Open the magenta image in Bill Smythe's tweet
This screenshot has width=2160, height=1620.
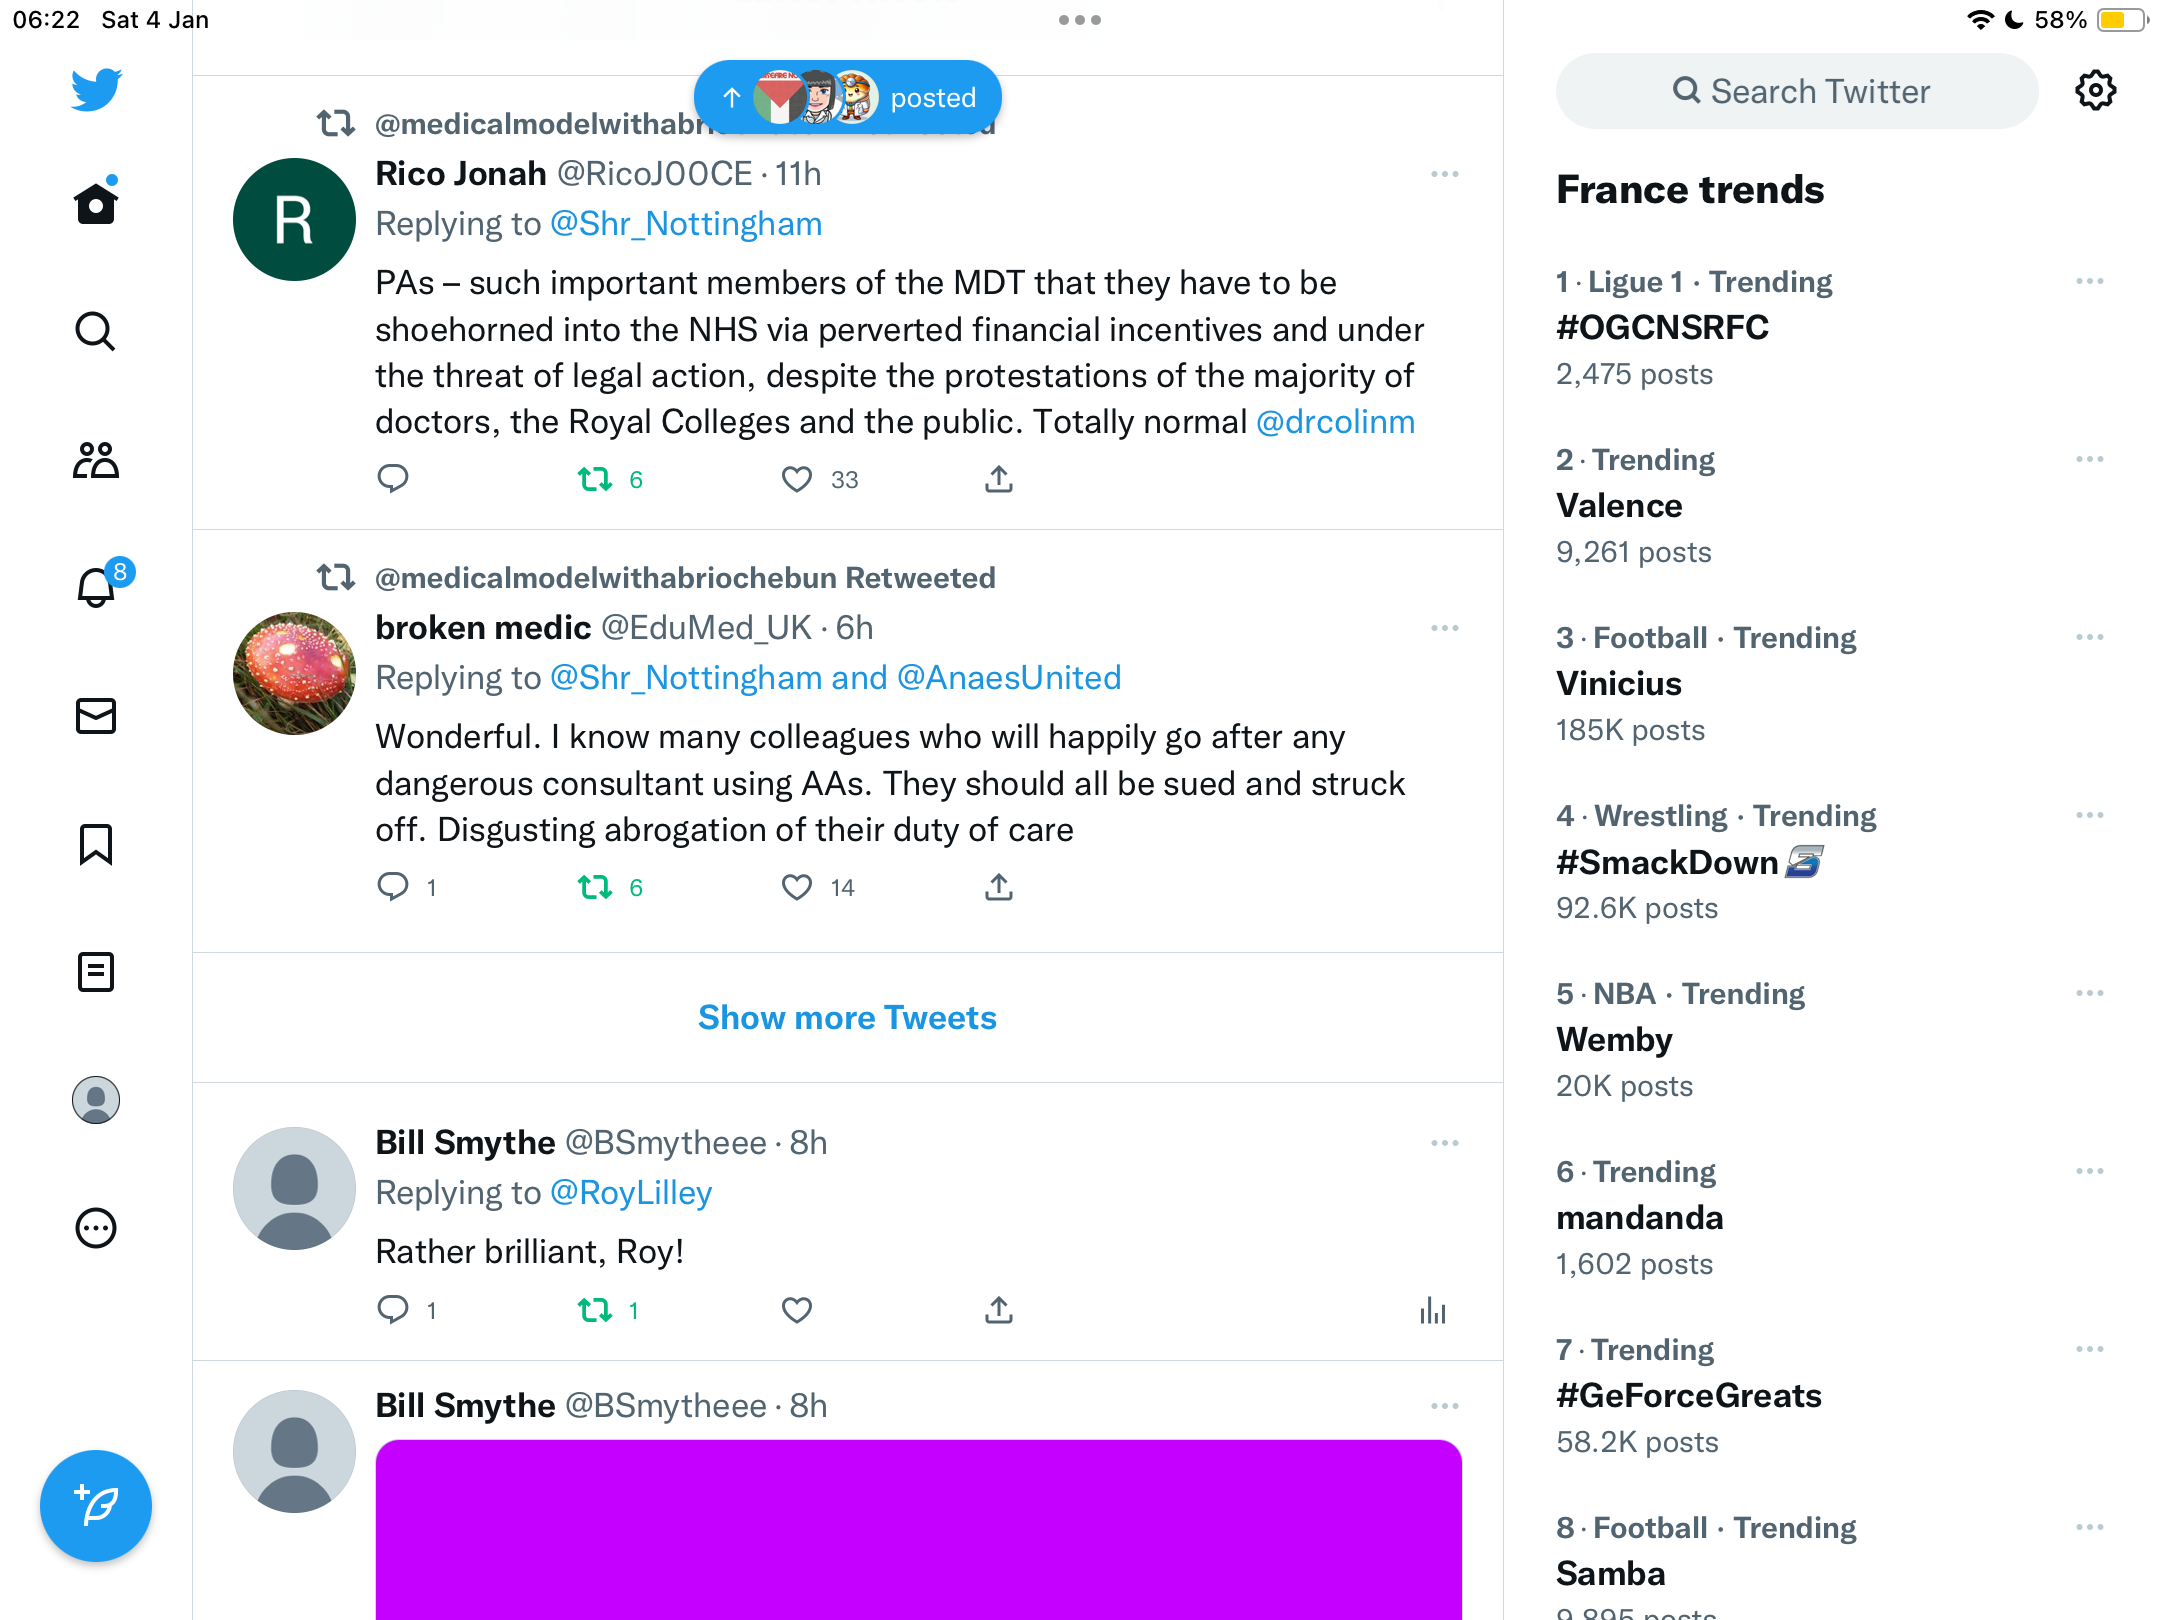[918, 1530]
